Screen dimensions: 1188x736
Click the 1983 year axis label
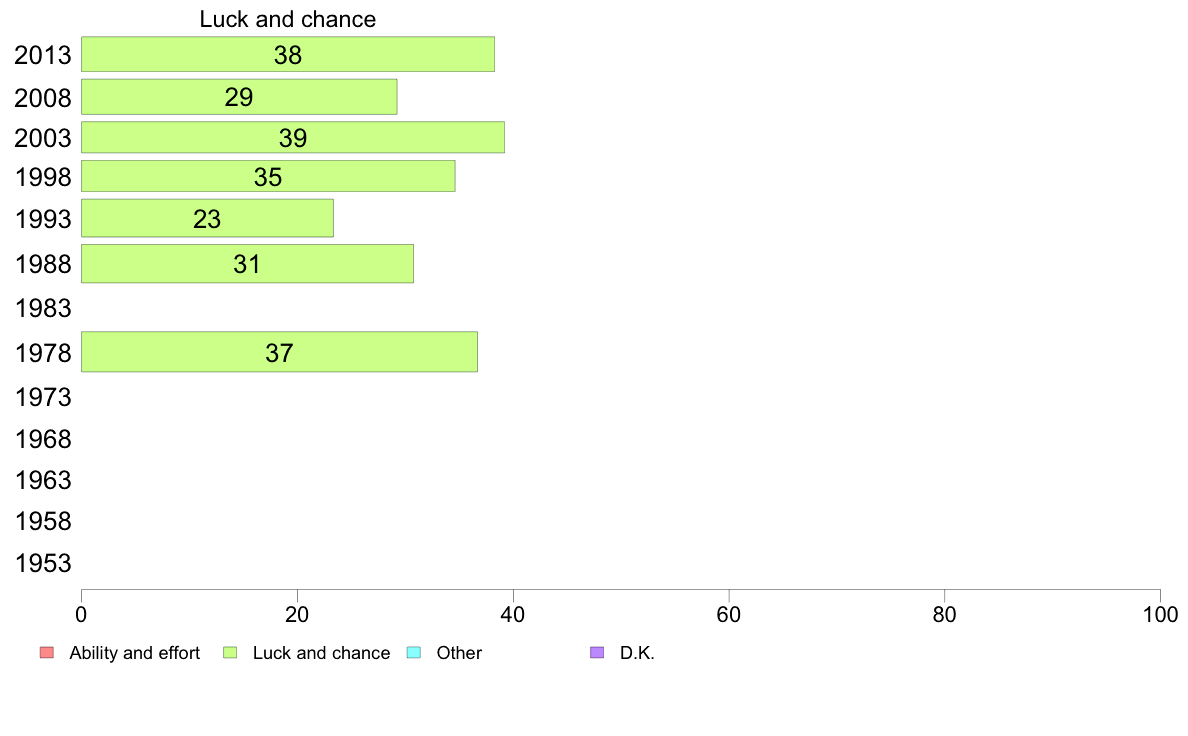coord(43,308)
